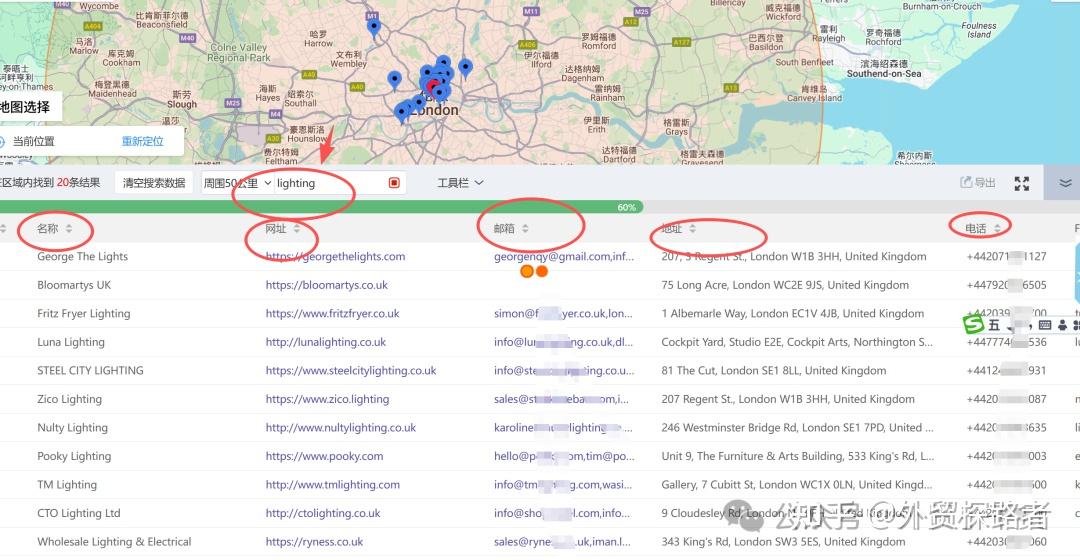Select Nulty Lighting name cell
Image resolution: width=1080 pixels, height=560 pixels.
click(x=72, y=428)
